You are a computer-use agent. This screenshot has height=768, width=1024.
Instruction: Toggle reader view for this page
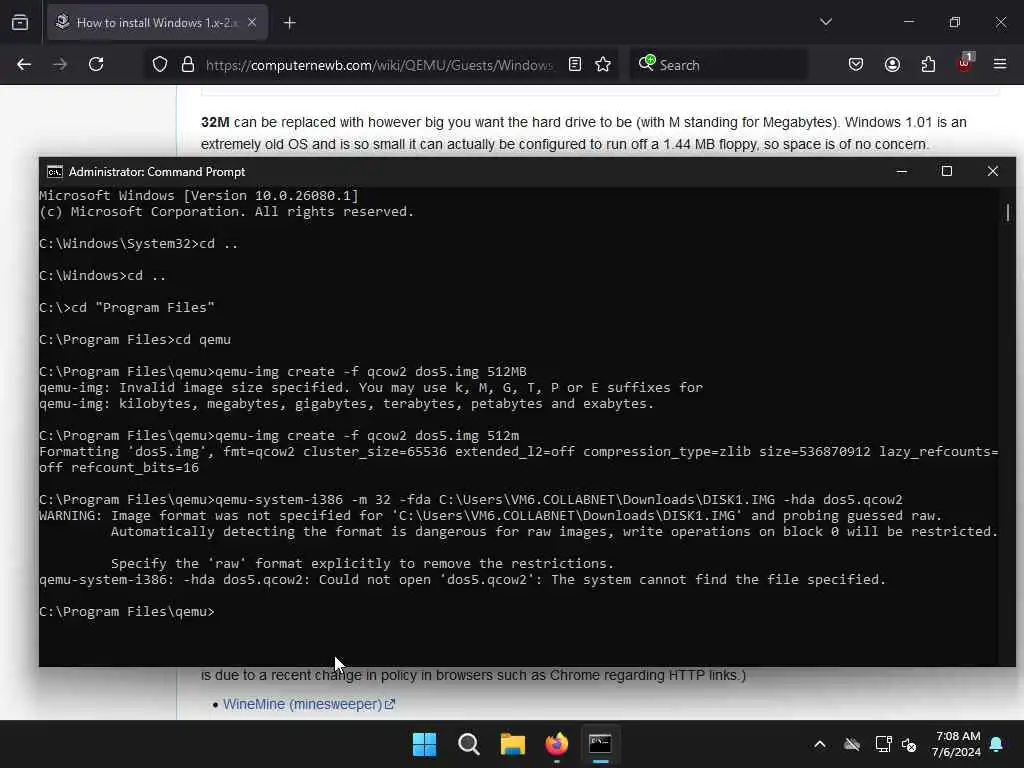[575, 65]
